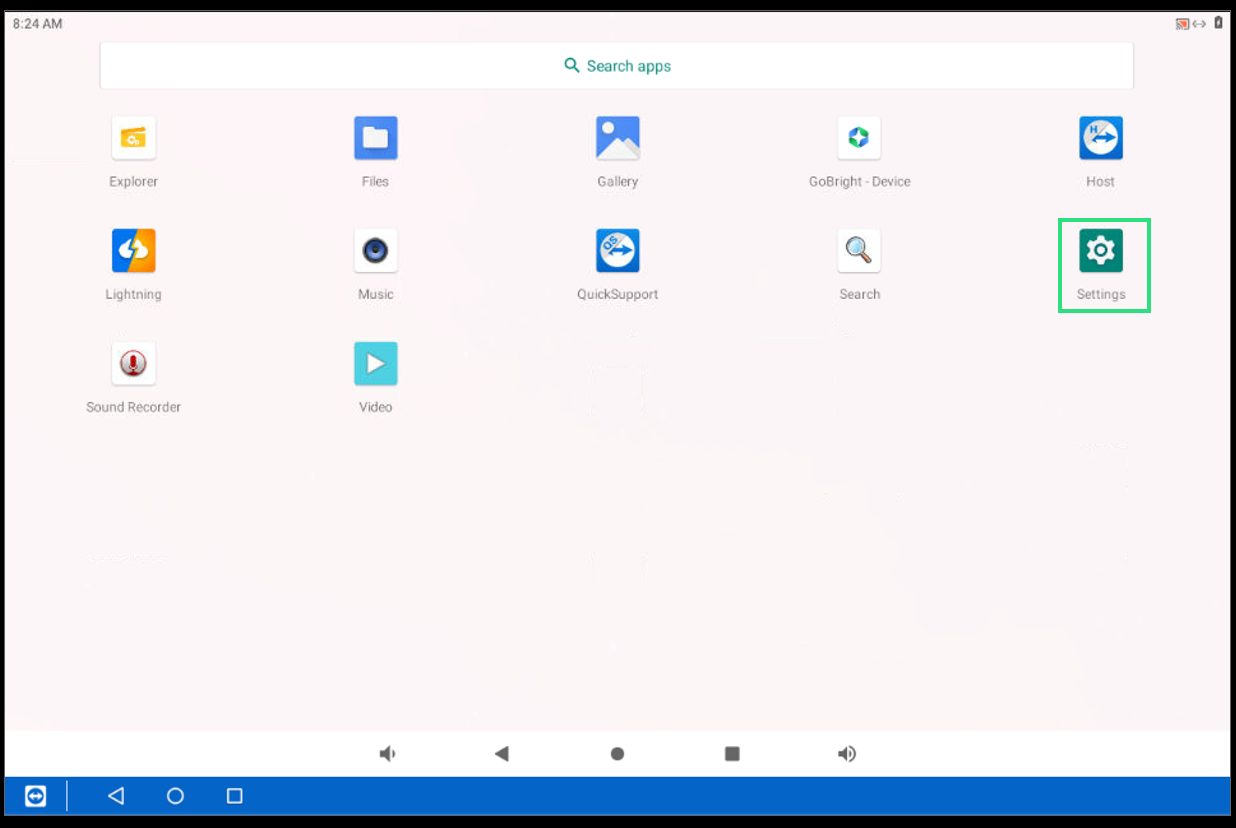The height and width of the screenshot is (828, 1236).
Task: Click the Search apps field
Action: [616, 66]
